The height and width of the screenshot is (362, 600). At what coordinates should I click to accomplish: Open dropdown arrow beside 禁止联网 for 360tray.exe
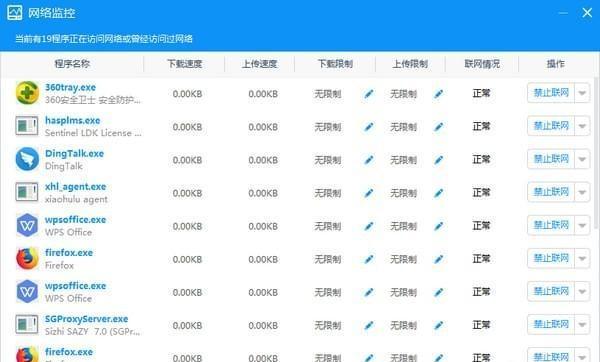point(582,93)
